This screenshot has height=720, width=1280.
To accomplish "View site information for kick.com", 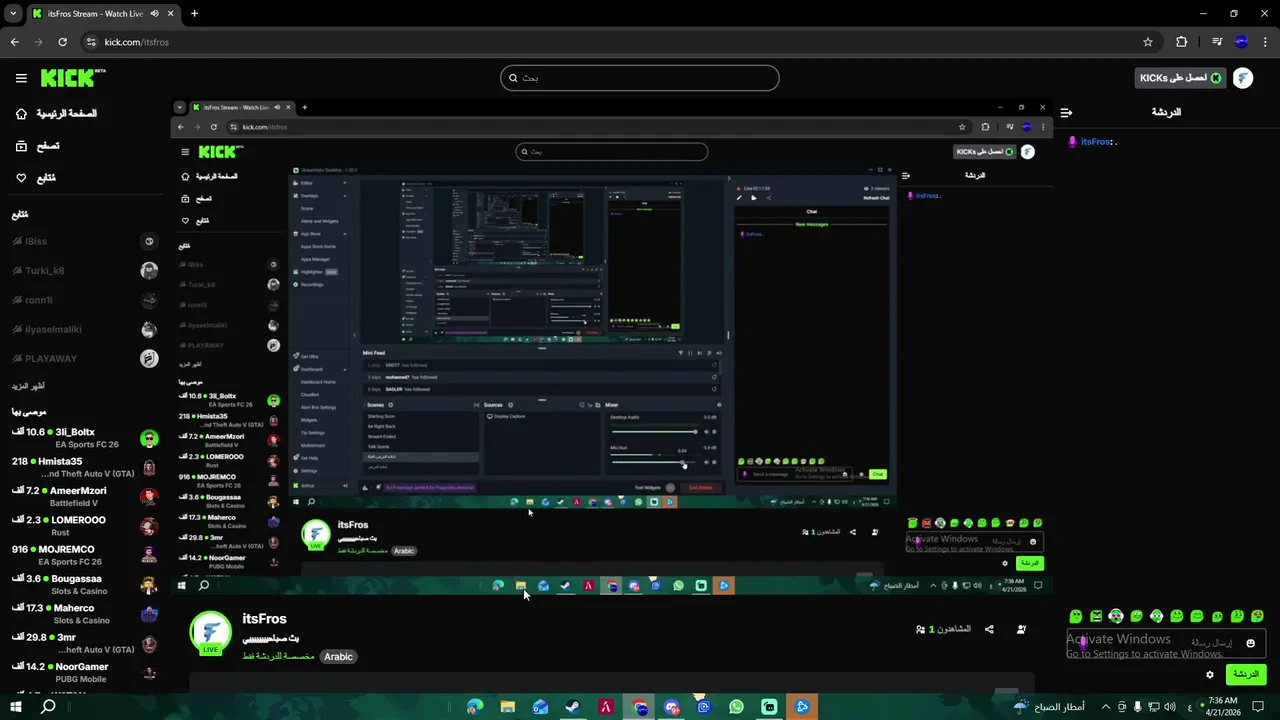I will point(91,42).
